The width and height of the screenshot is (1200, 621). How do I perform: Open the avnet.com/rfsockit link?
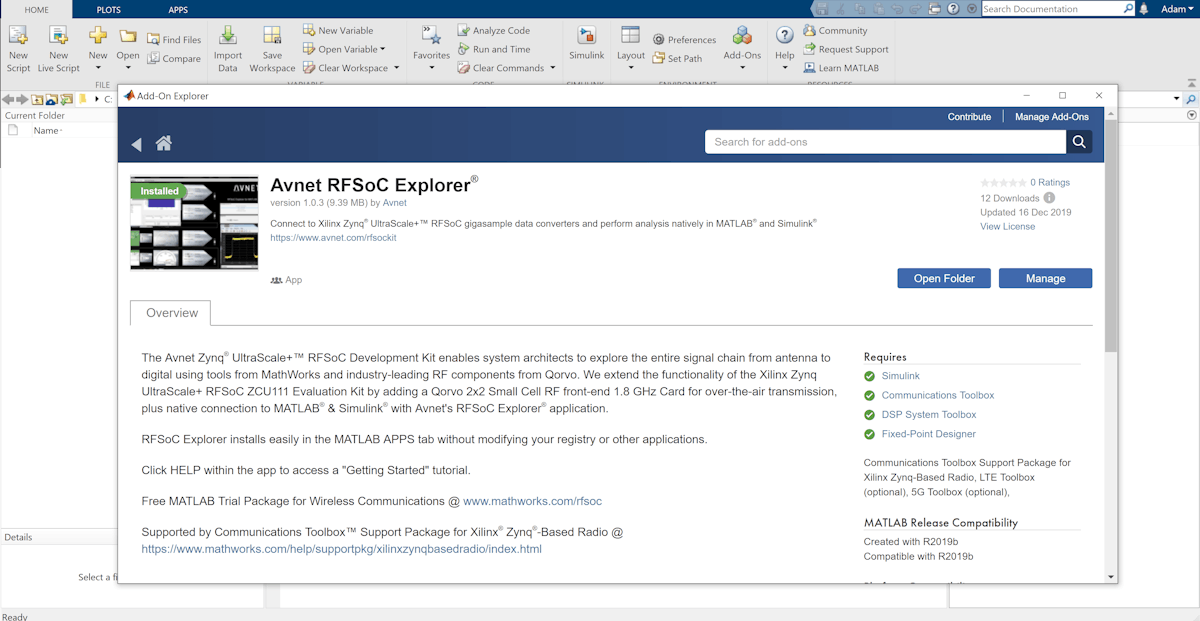point(333,238)
